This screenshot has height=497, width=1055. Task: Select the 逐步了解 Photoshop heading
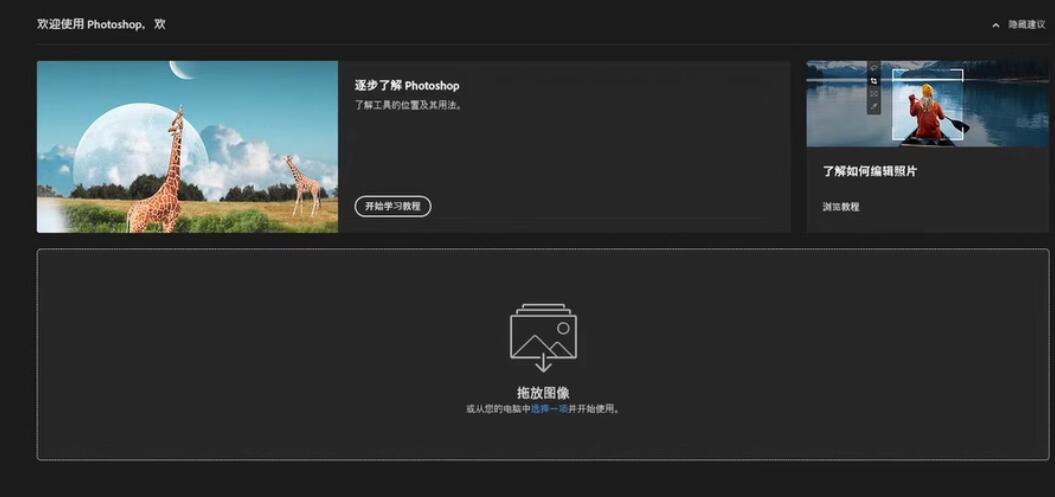[406, 86]
